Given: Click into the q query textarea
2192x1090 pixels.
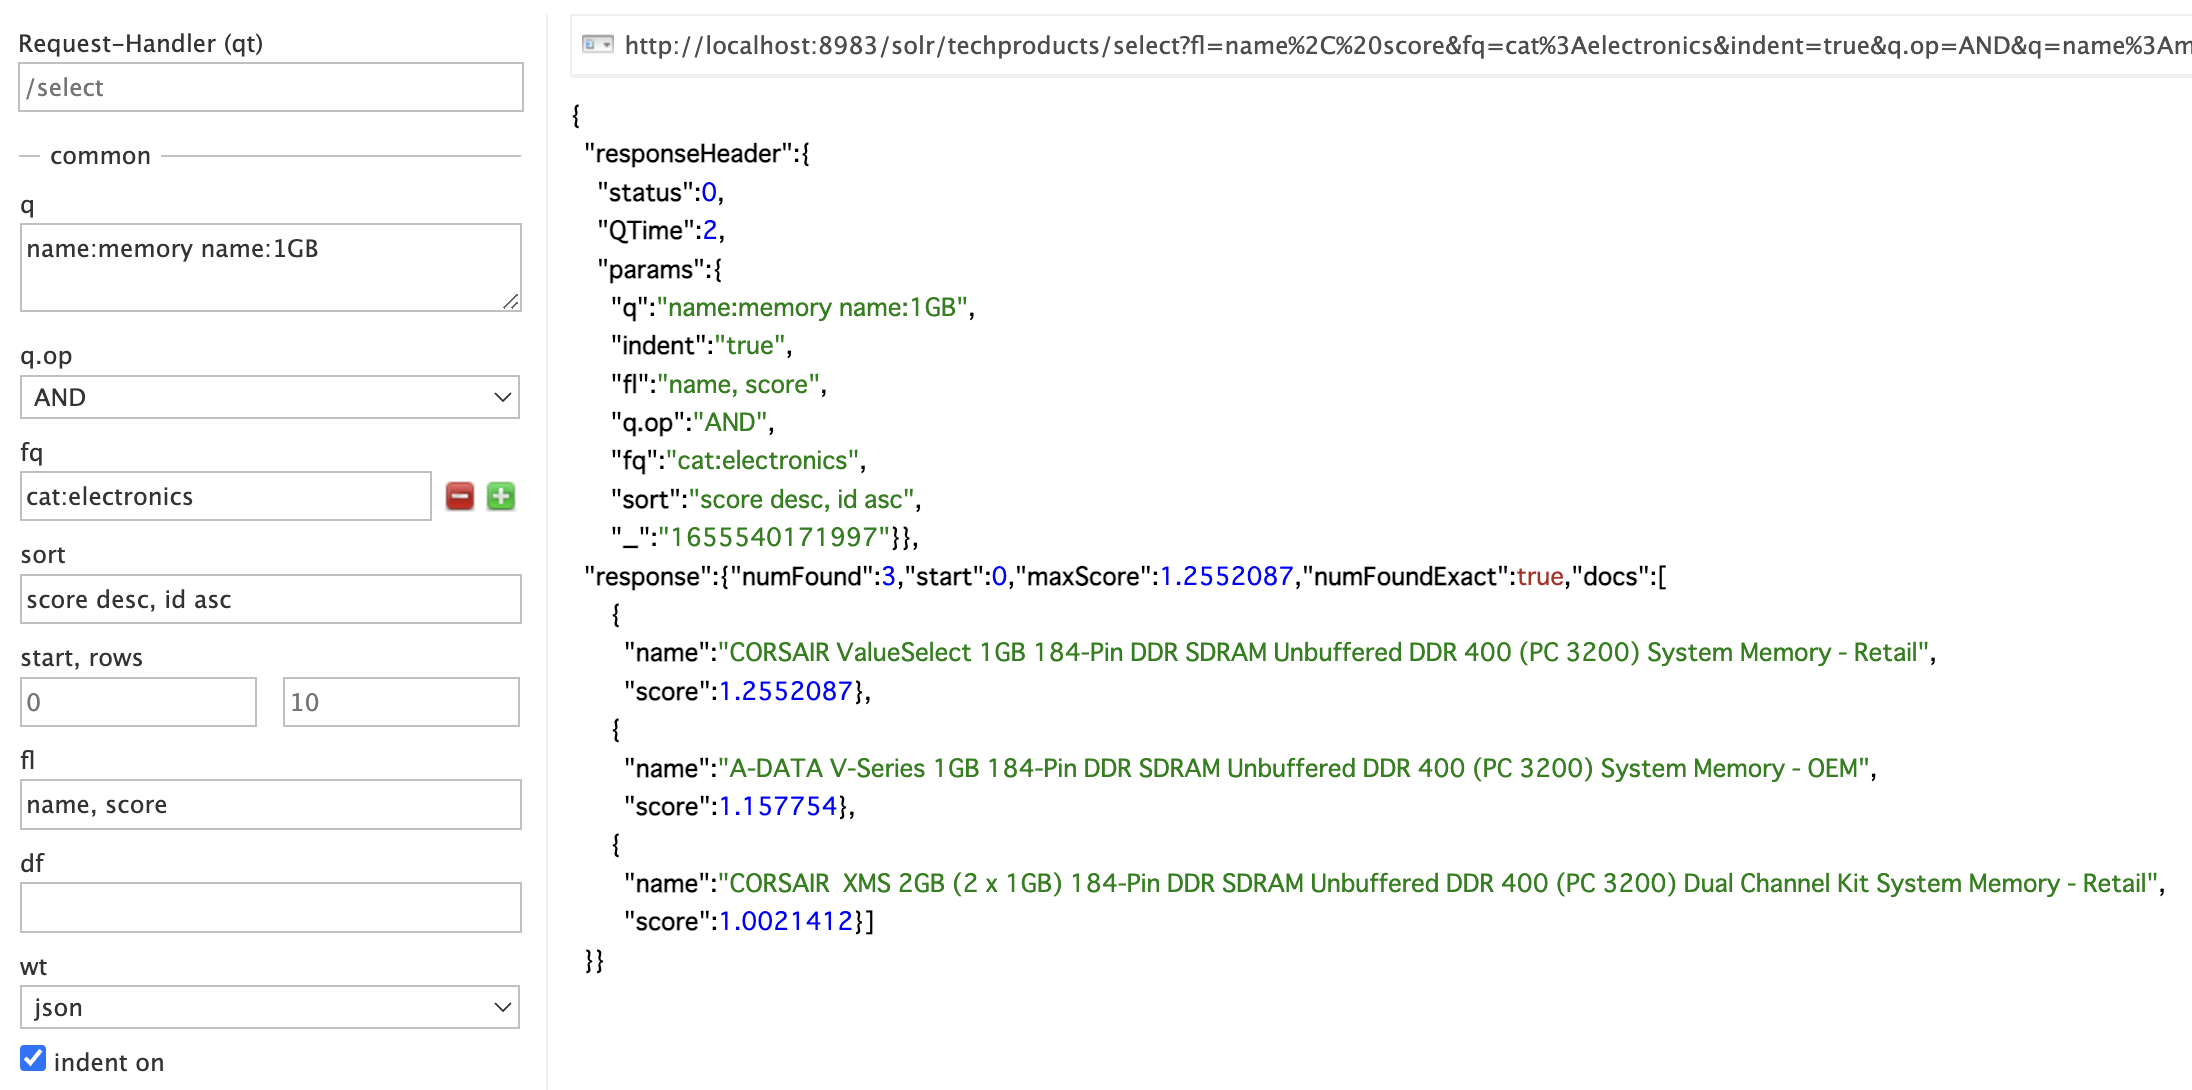Looking at the screenshot, I should tap(270, 267).
